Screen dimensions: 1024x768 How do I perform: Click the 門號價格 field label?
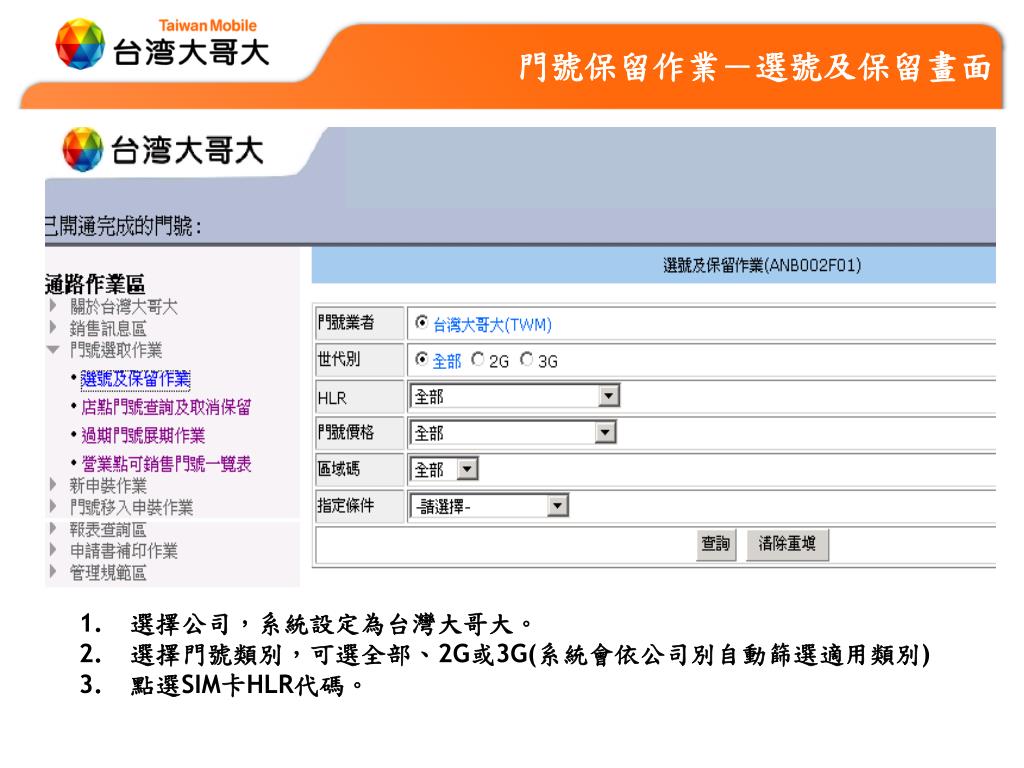click(346, 432)
